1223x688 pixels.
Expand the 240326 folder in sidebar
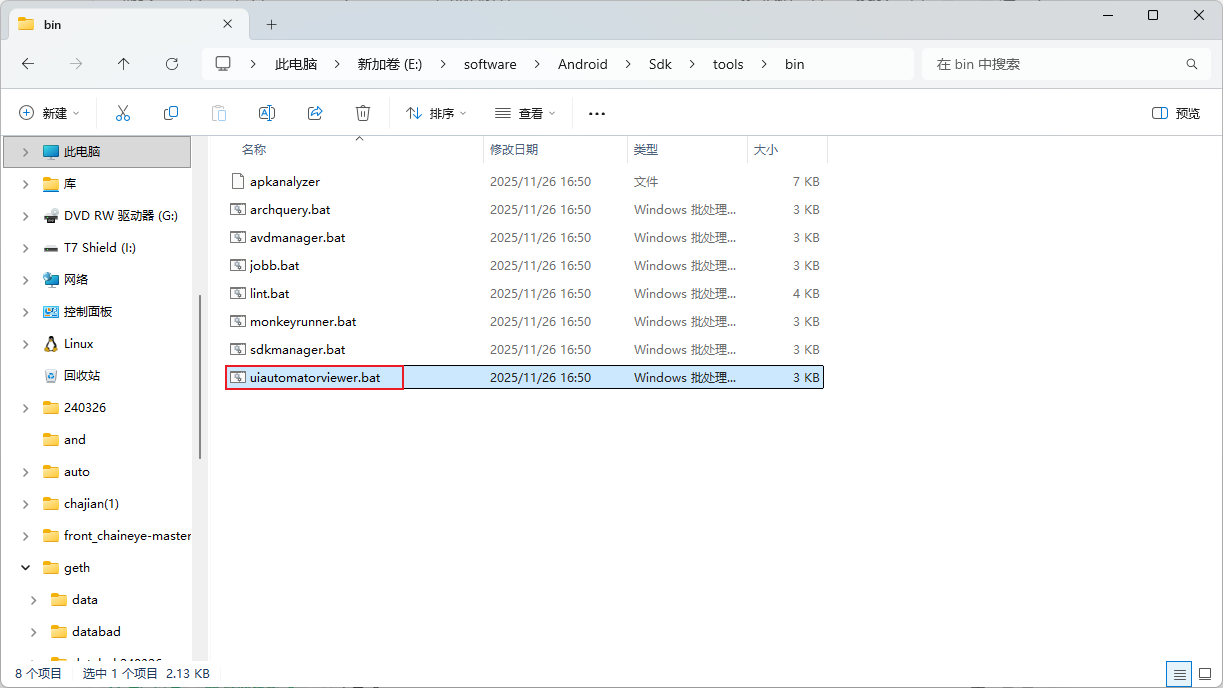pos(26,408)
